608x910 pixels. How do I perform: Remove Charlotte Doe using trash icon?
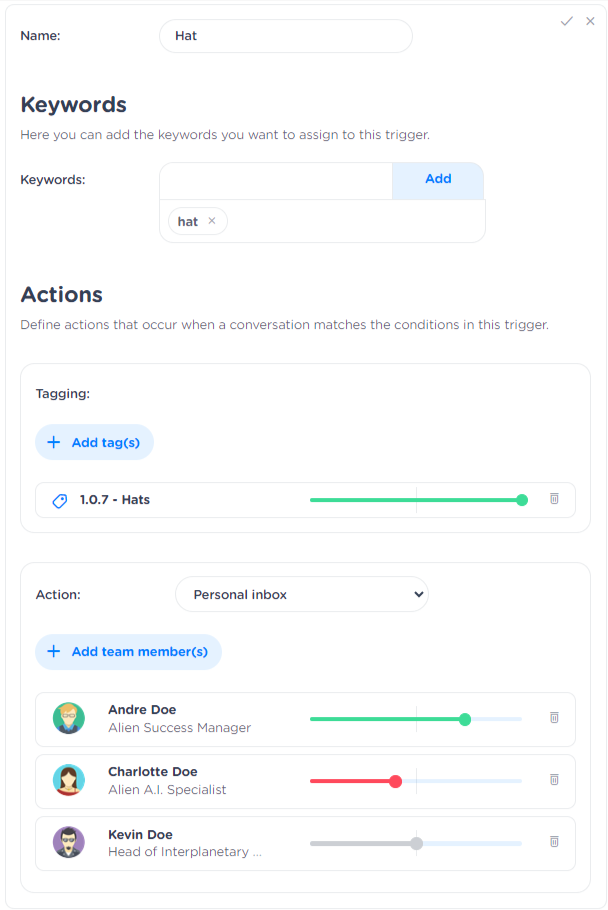coord(554,779)
